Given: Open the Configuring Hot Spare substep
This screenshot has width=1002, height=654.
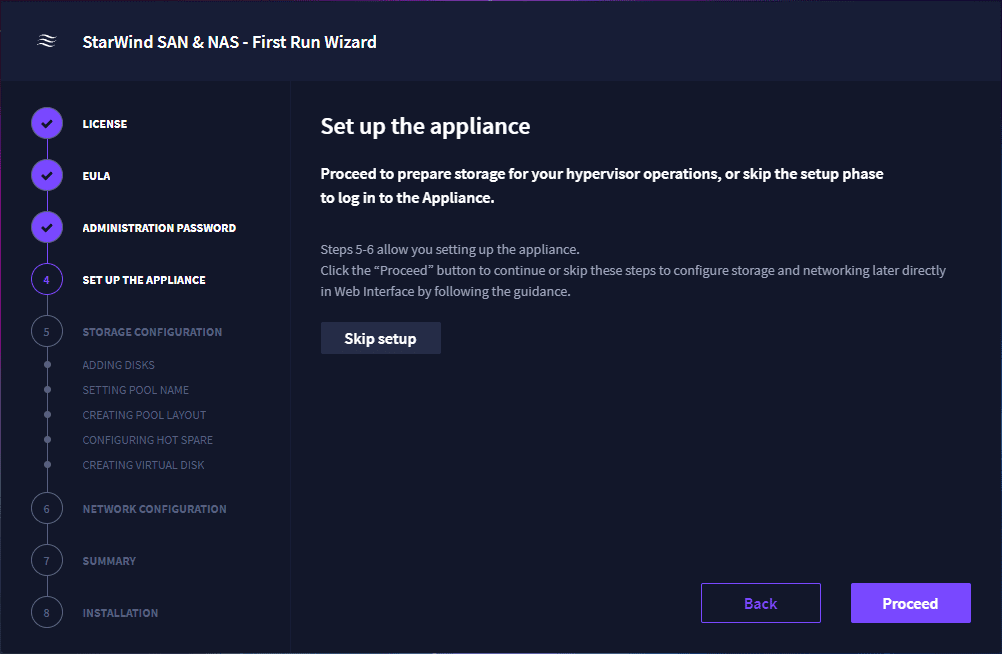Looking at the screenshot, I should pyautogui.click(x=147, y=440).
